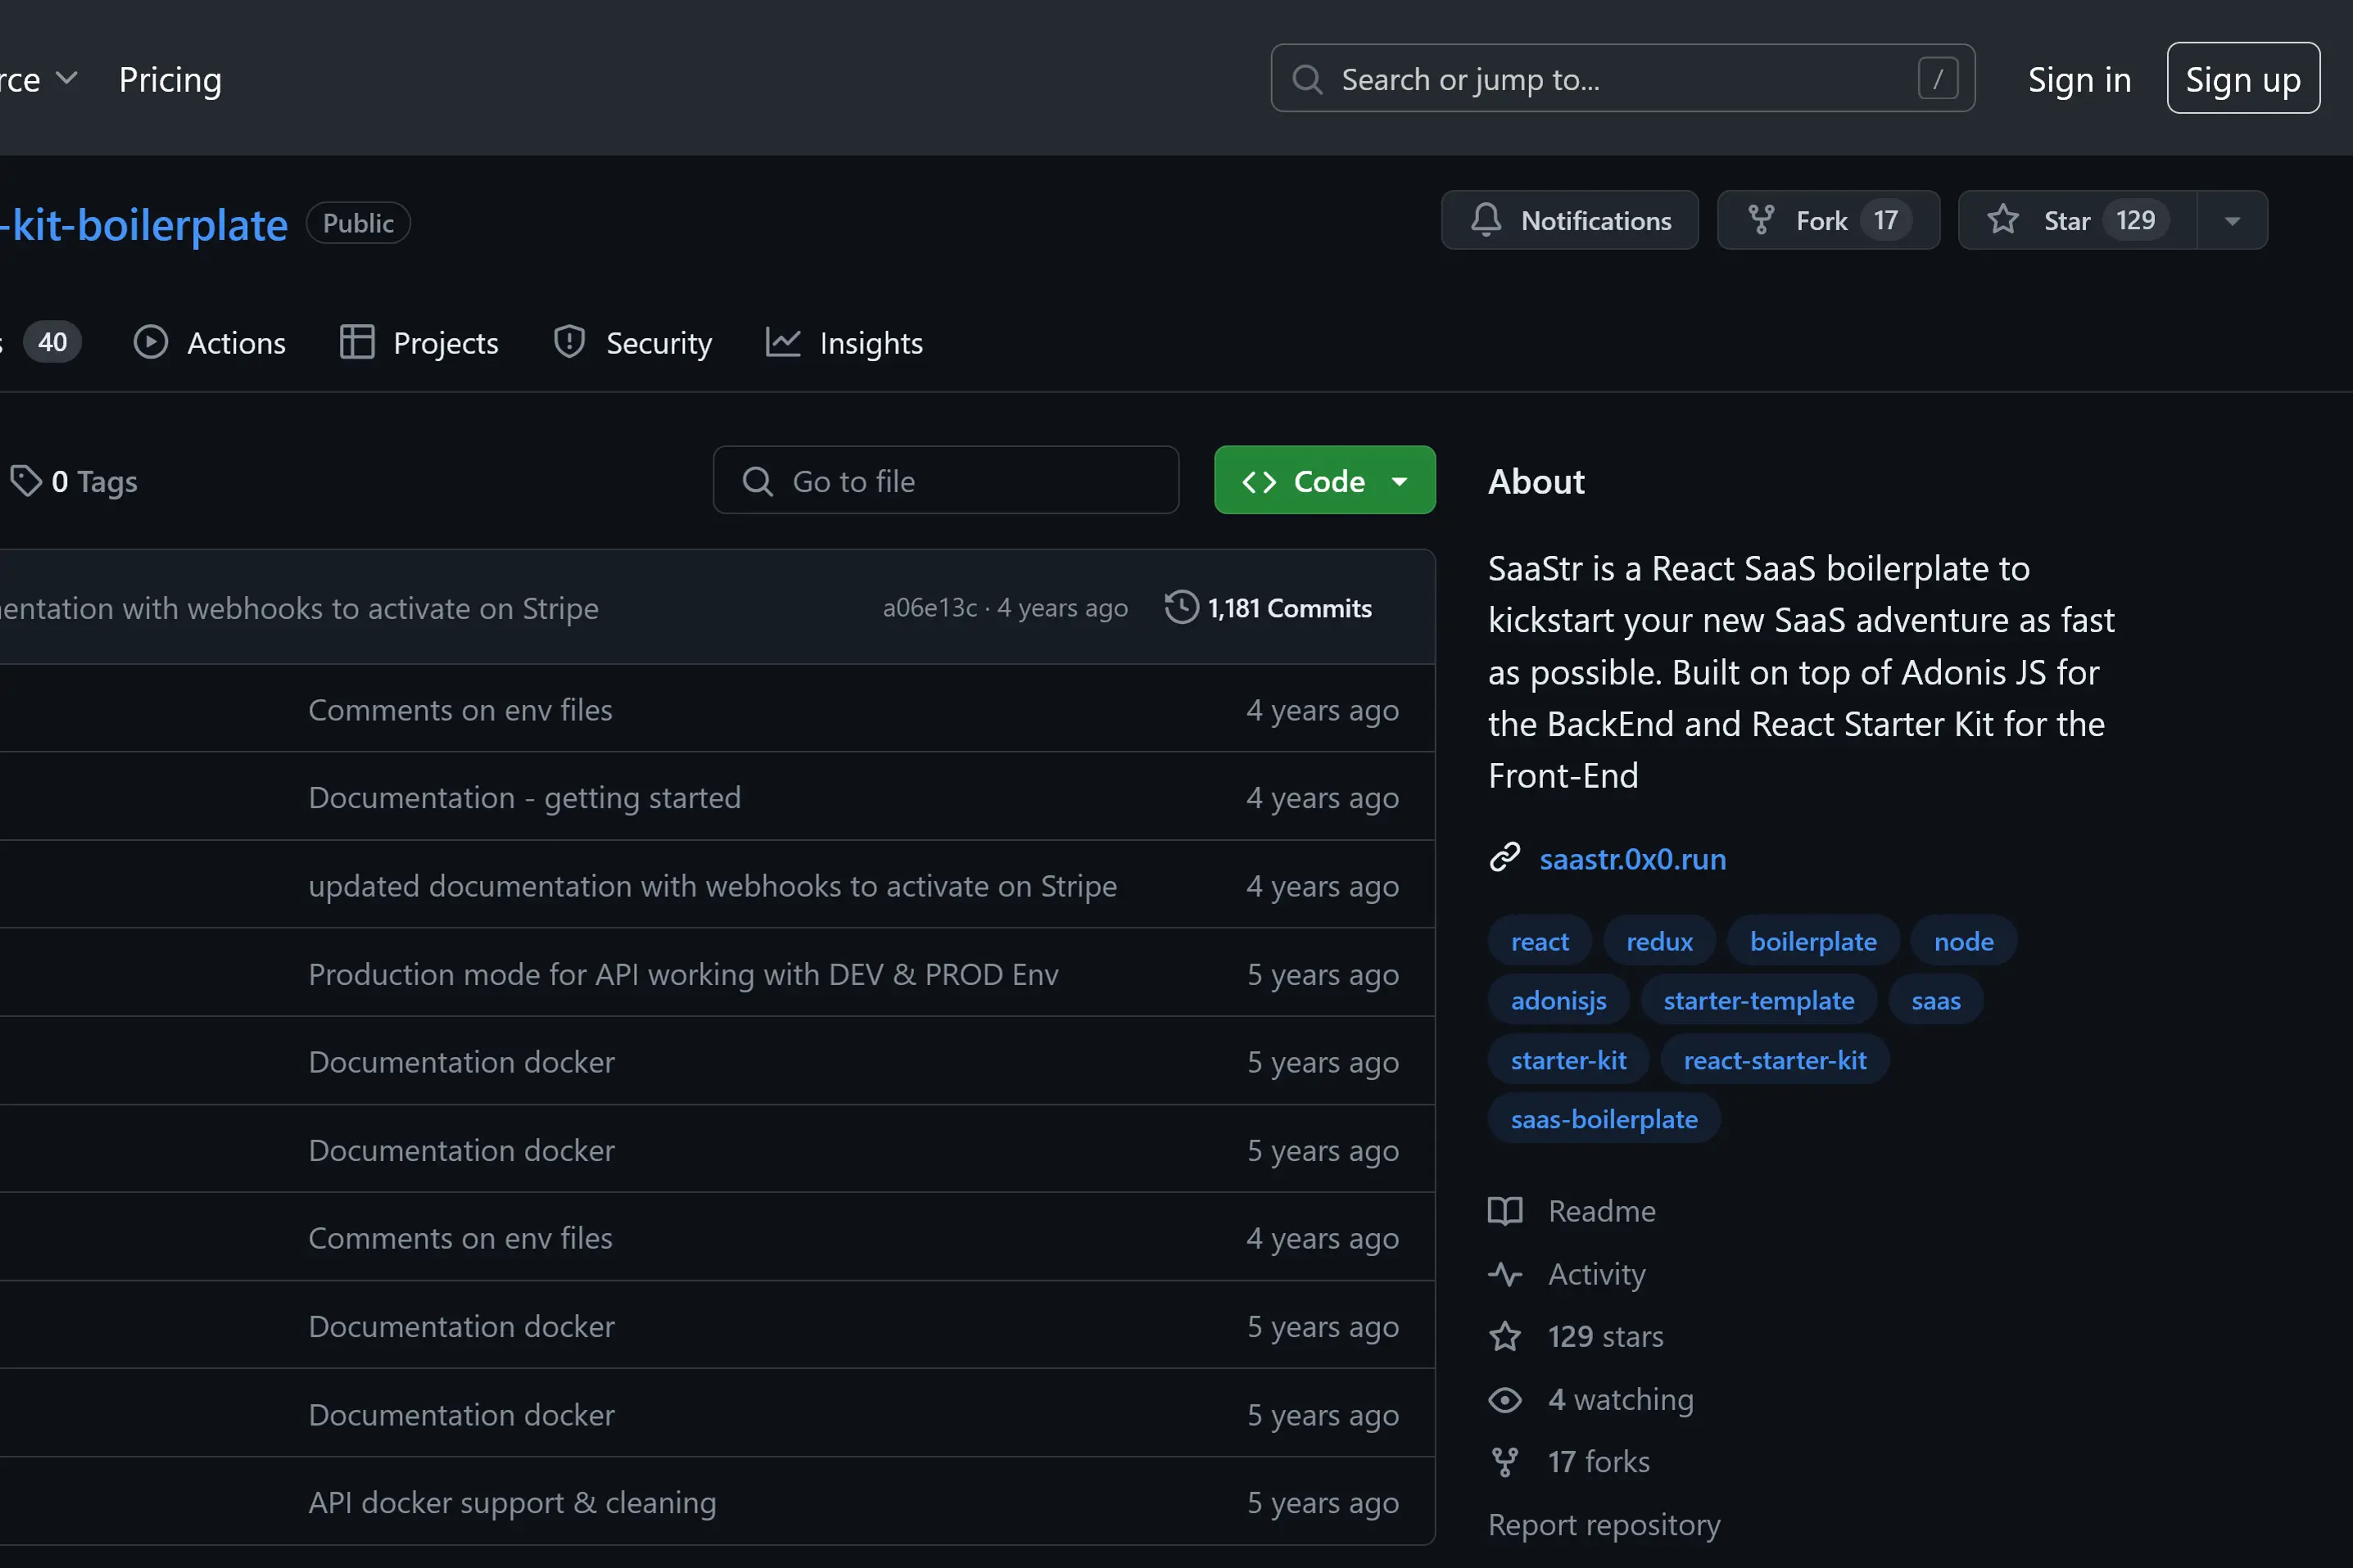Click the Fork icon button

pyautogui.click(x=1760, y=220)
